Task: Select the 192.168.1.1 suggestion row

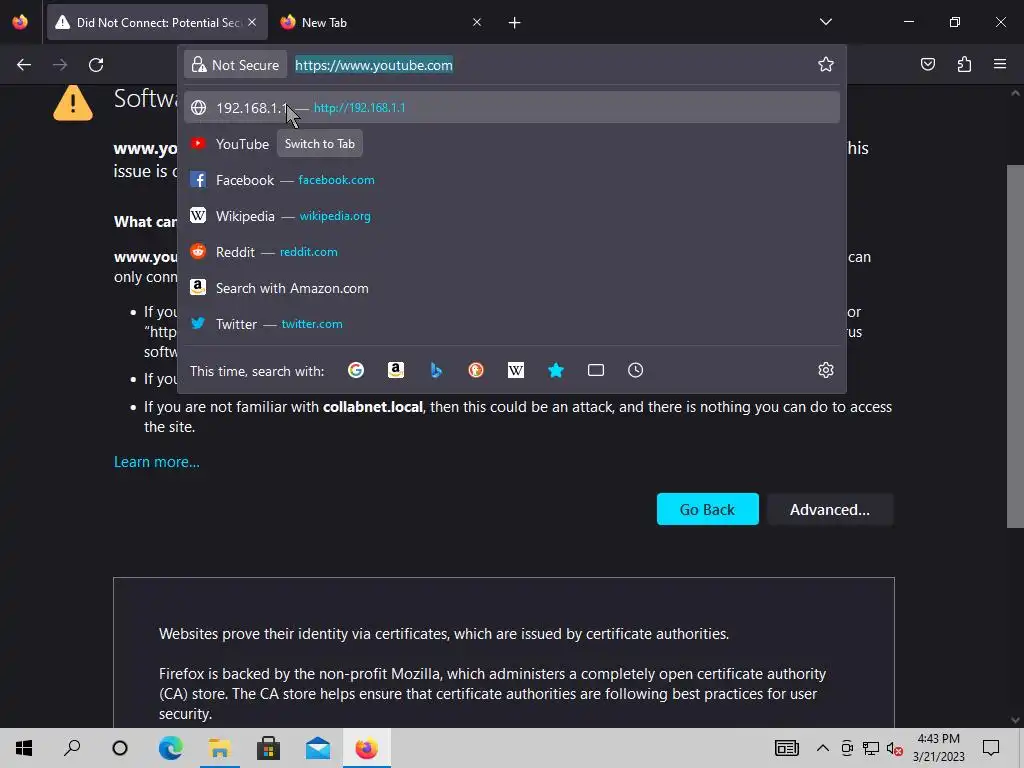Action: [511, 108]
